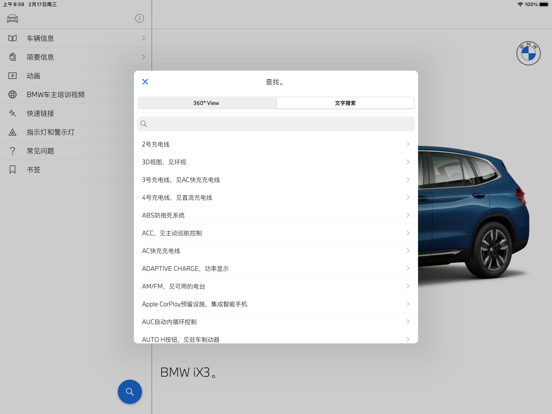The image size is (552, 414).
Task: Select AM/FM，见可用的电台 result
Action: [276, 286]
